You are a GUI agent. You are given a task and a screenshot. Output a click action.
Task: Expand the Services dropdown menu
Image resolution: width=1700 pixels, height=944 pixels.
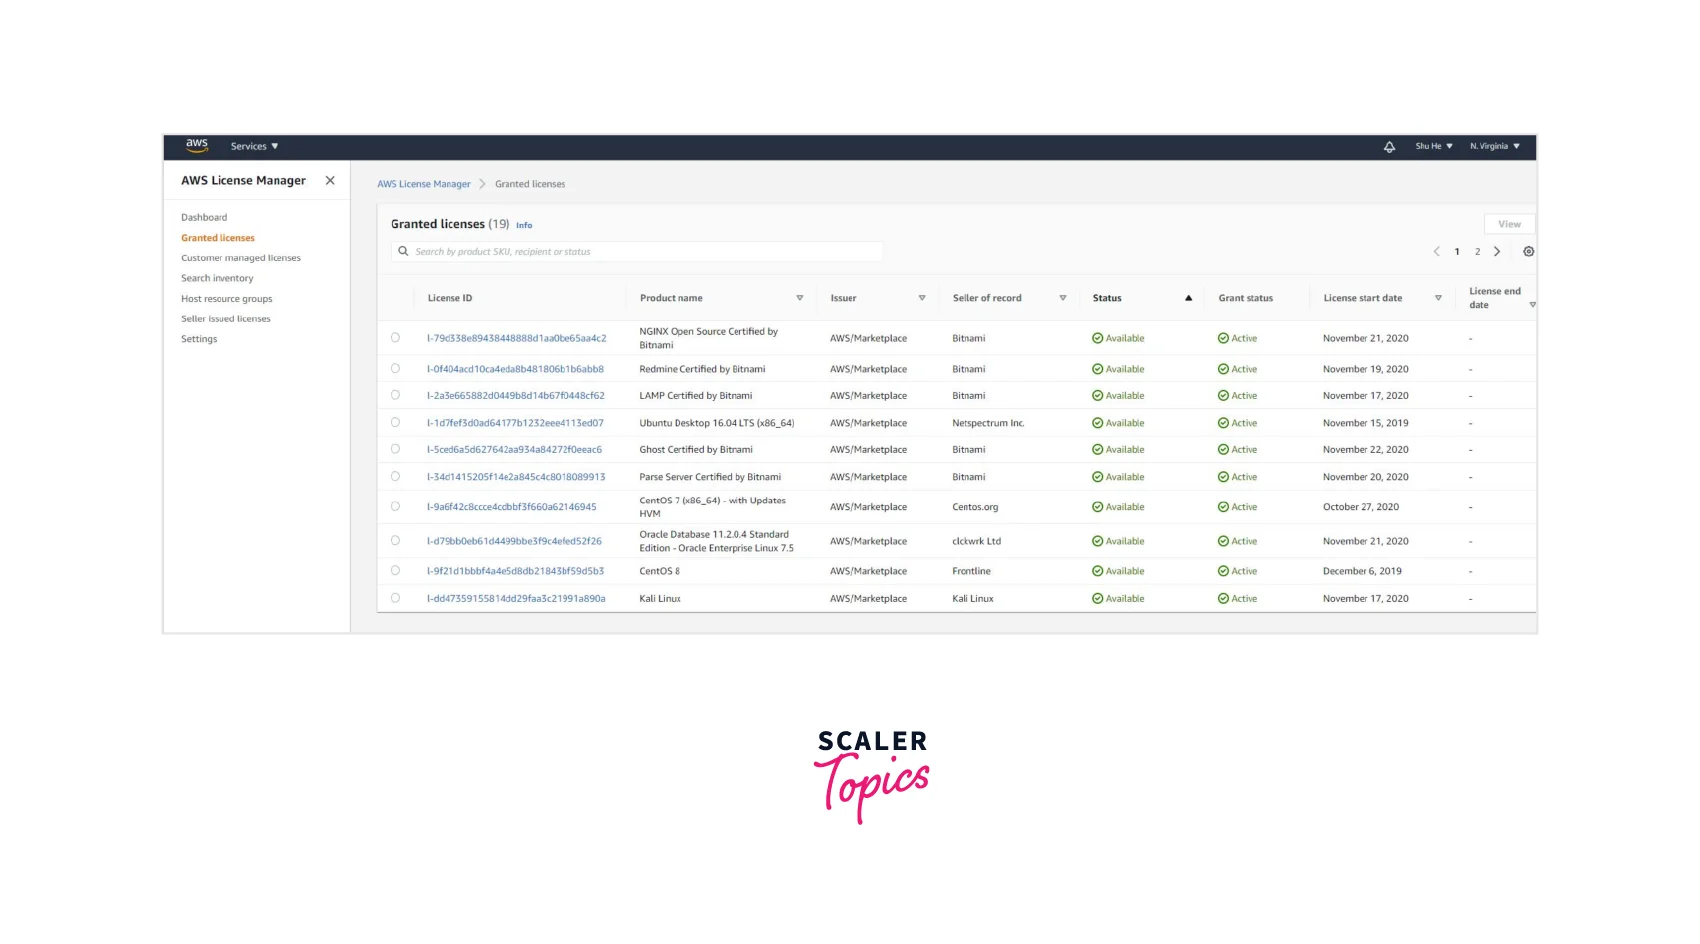coord(254,147)
